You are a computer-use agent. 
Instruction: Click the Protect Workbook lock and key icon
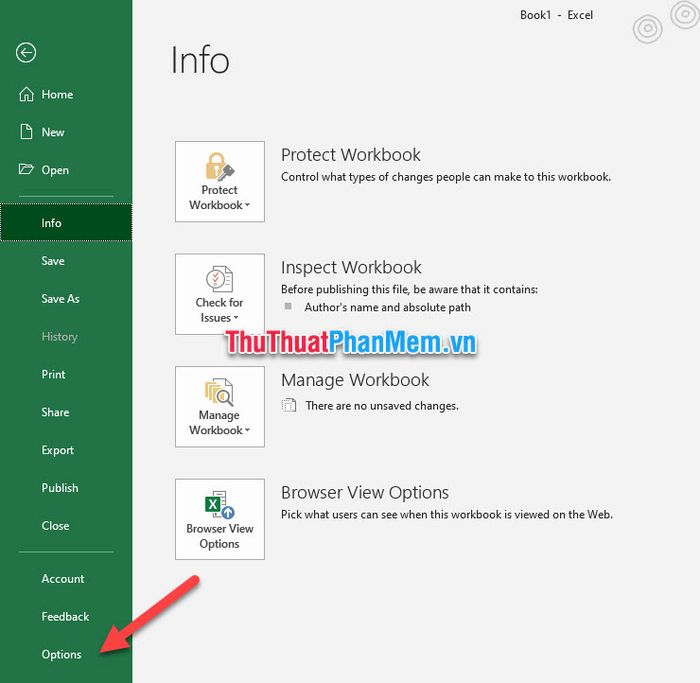click(x=220, y=166)
